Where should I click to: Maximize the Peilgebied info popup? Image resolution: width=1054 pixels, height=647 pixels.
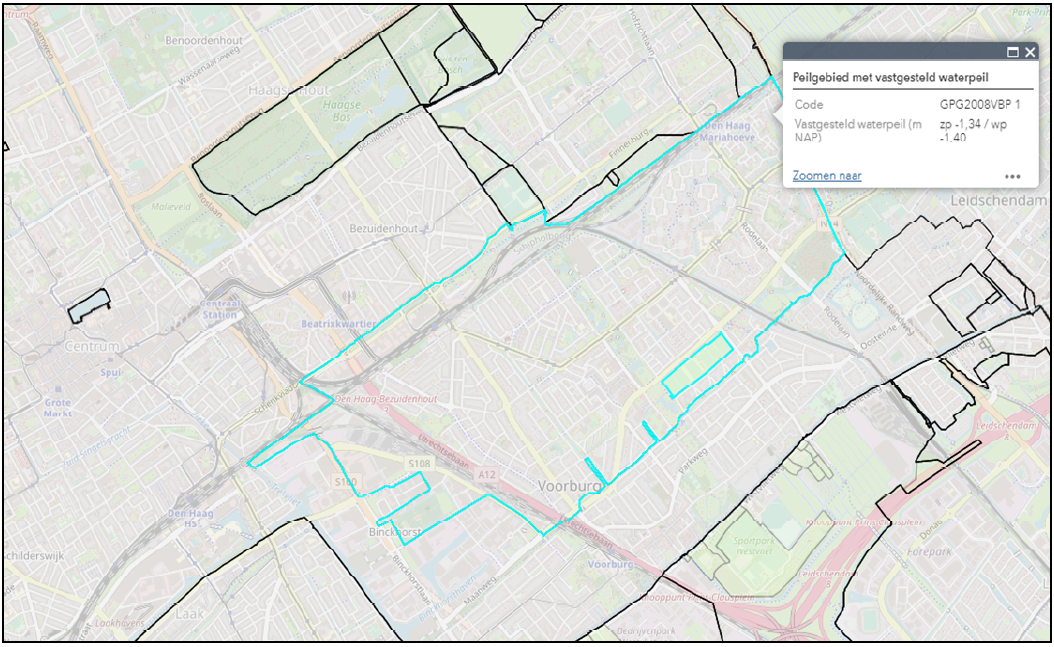pos(1012,53)
